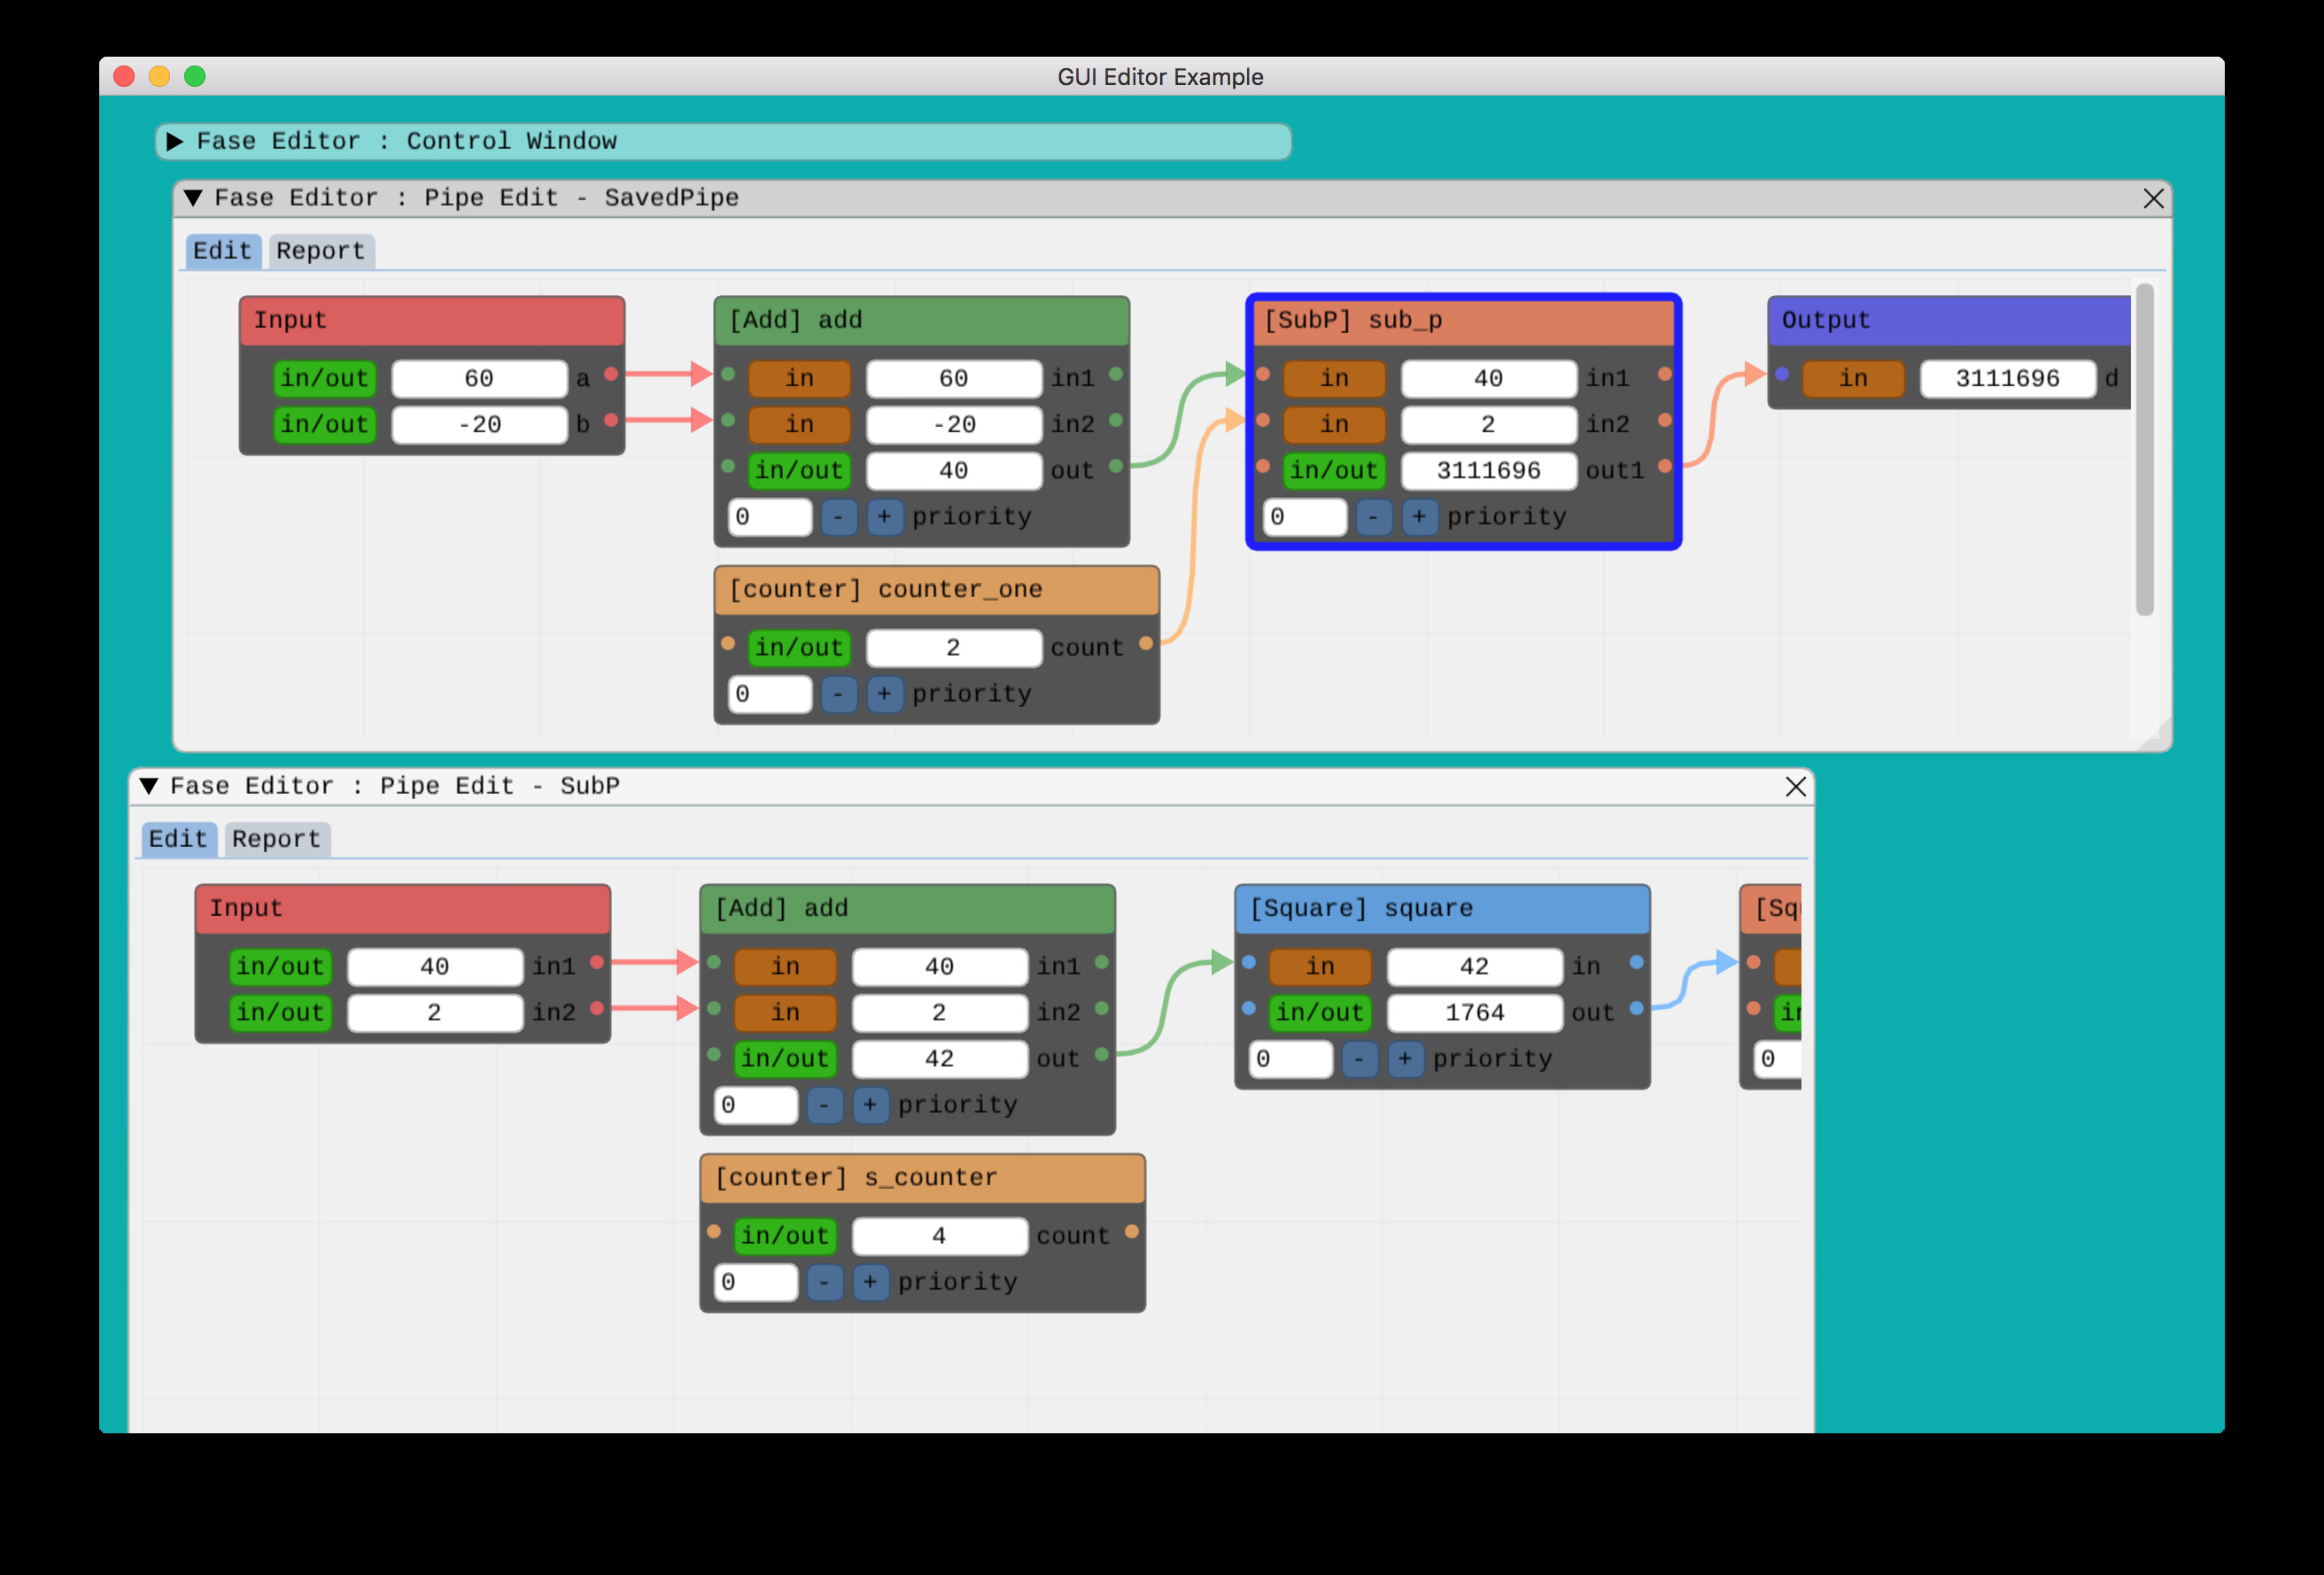
Task: Collapse the SavedPipe Pipe Edit window
Action: pos(193,198)
